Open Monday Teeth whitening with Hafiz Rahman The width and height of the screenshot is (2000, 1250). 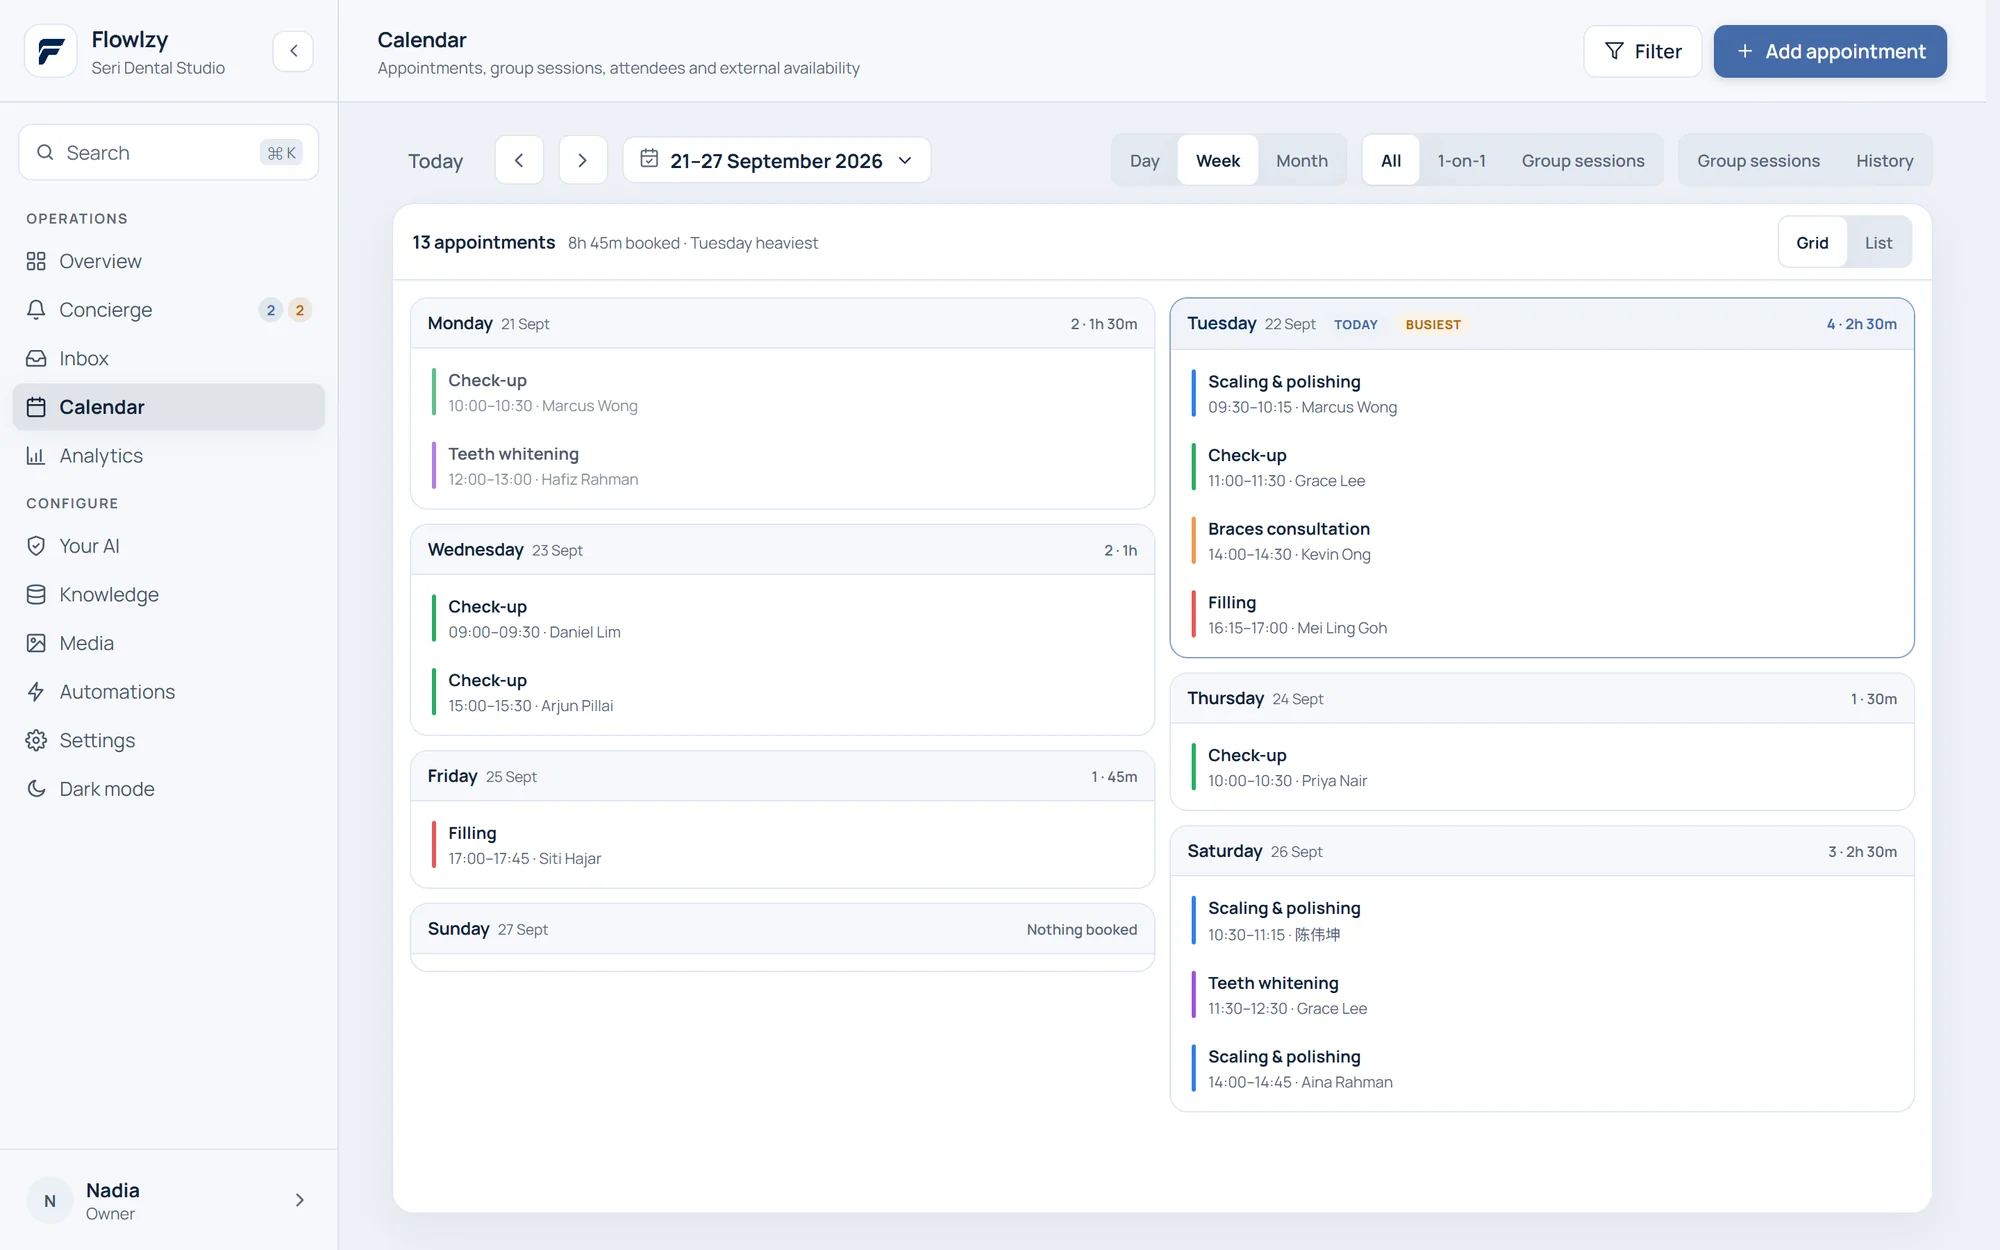point(782,466)
